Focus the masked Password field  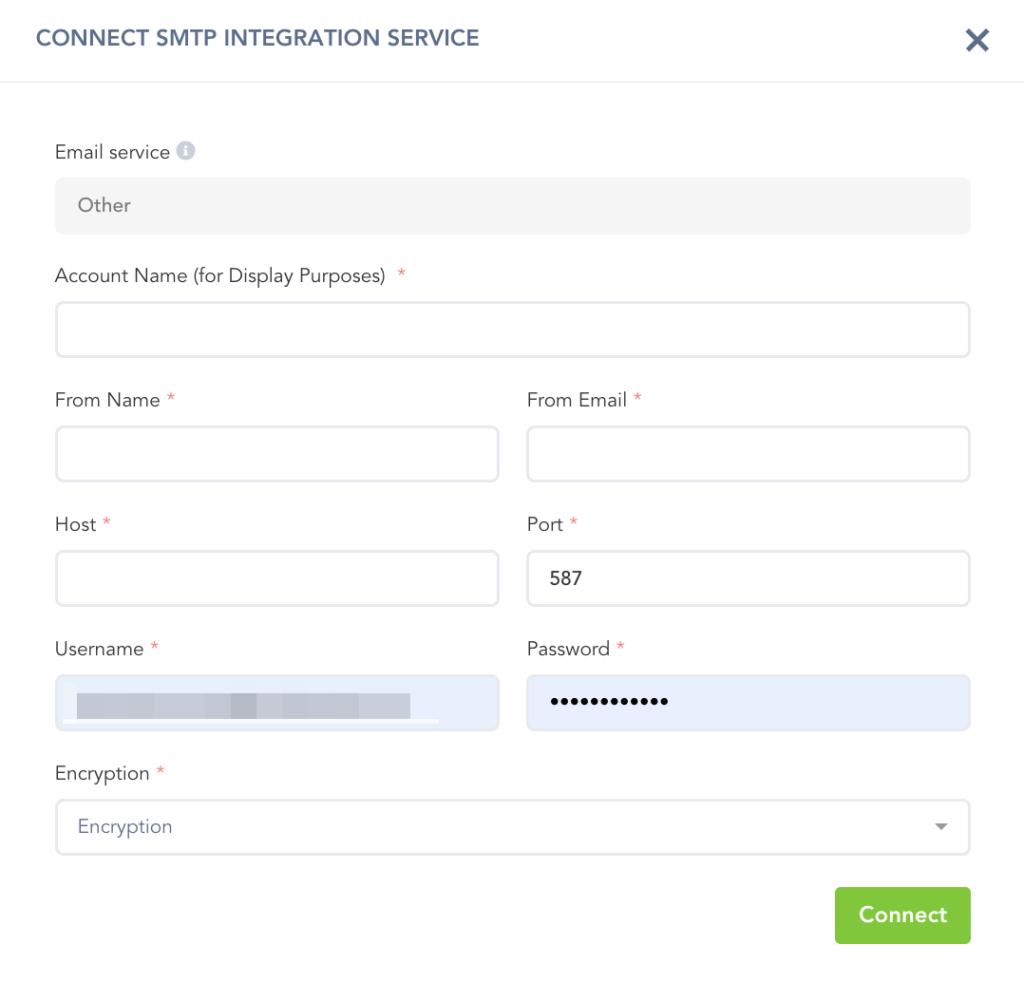tap(748, 703)
